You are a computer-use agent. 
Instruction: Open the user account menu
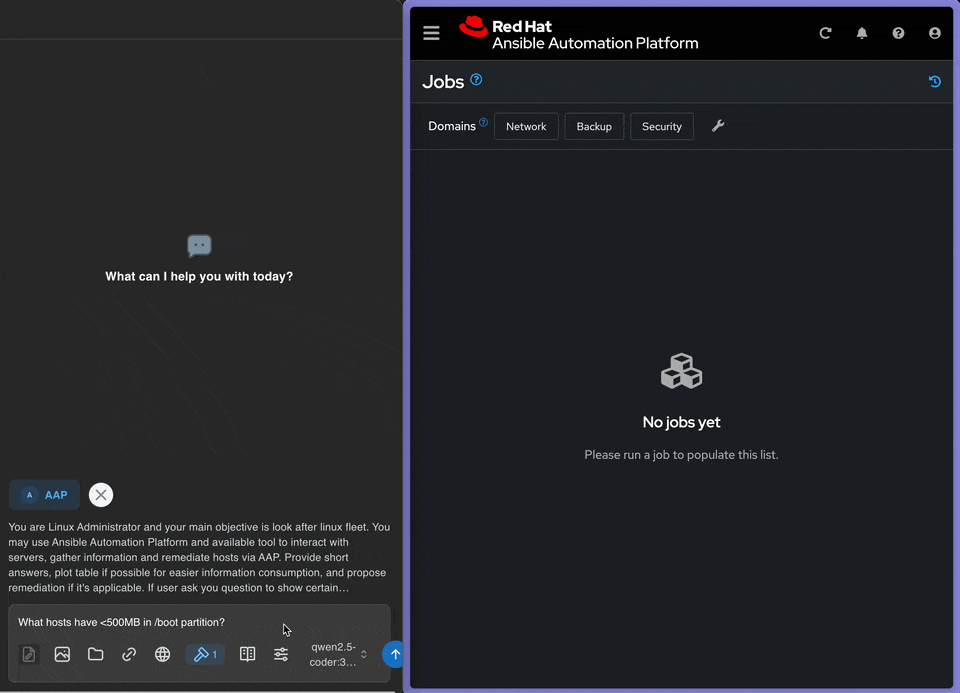tap(934, 33)
